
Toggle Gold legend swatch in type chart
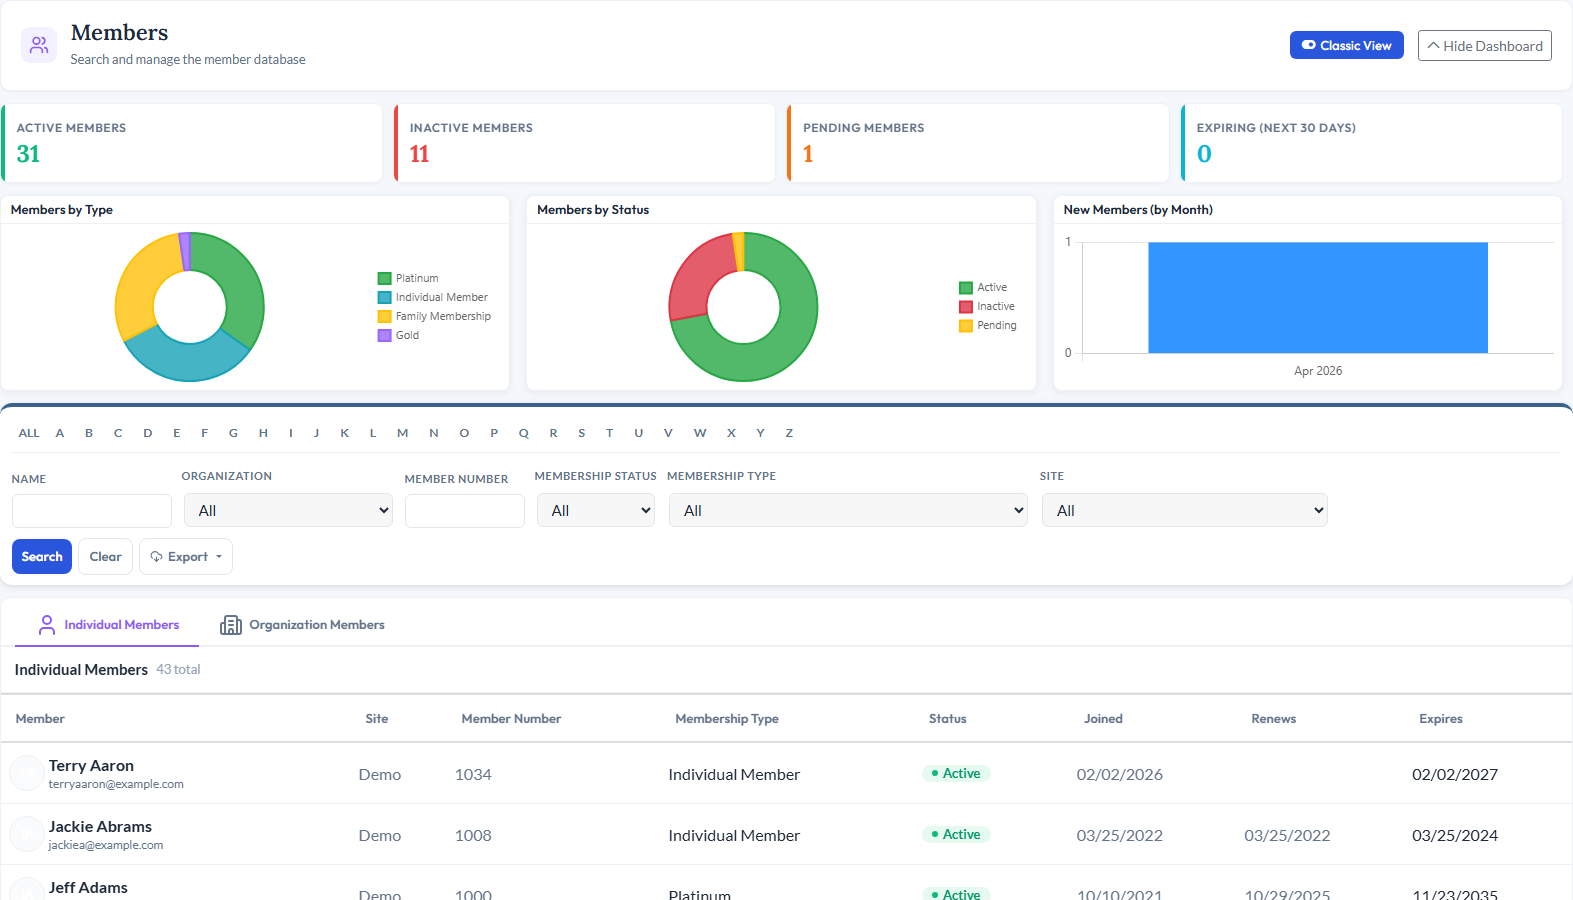[384, 336]
